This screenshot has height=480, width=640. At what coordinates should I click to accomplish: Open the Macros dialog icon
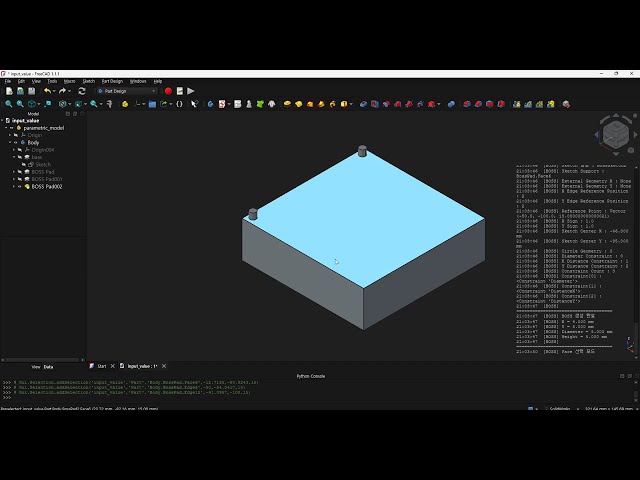click(180, 91)
